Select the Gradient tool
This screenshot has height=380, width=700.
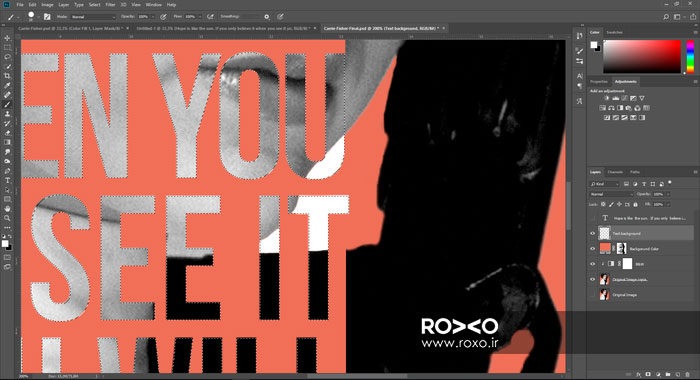[7, 142]
